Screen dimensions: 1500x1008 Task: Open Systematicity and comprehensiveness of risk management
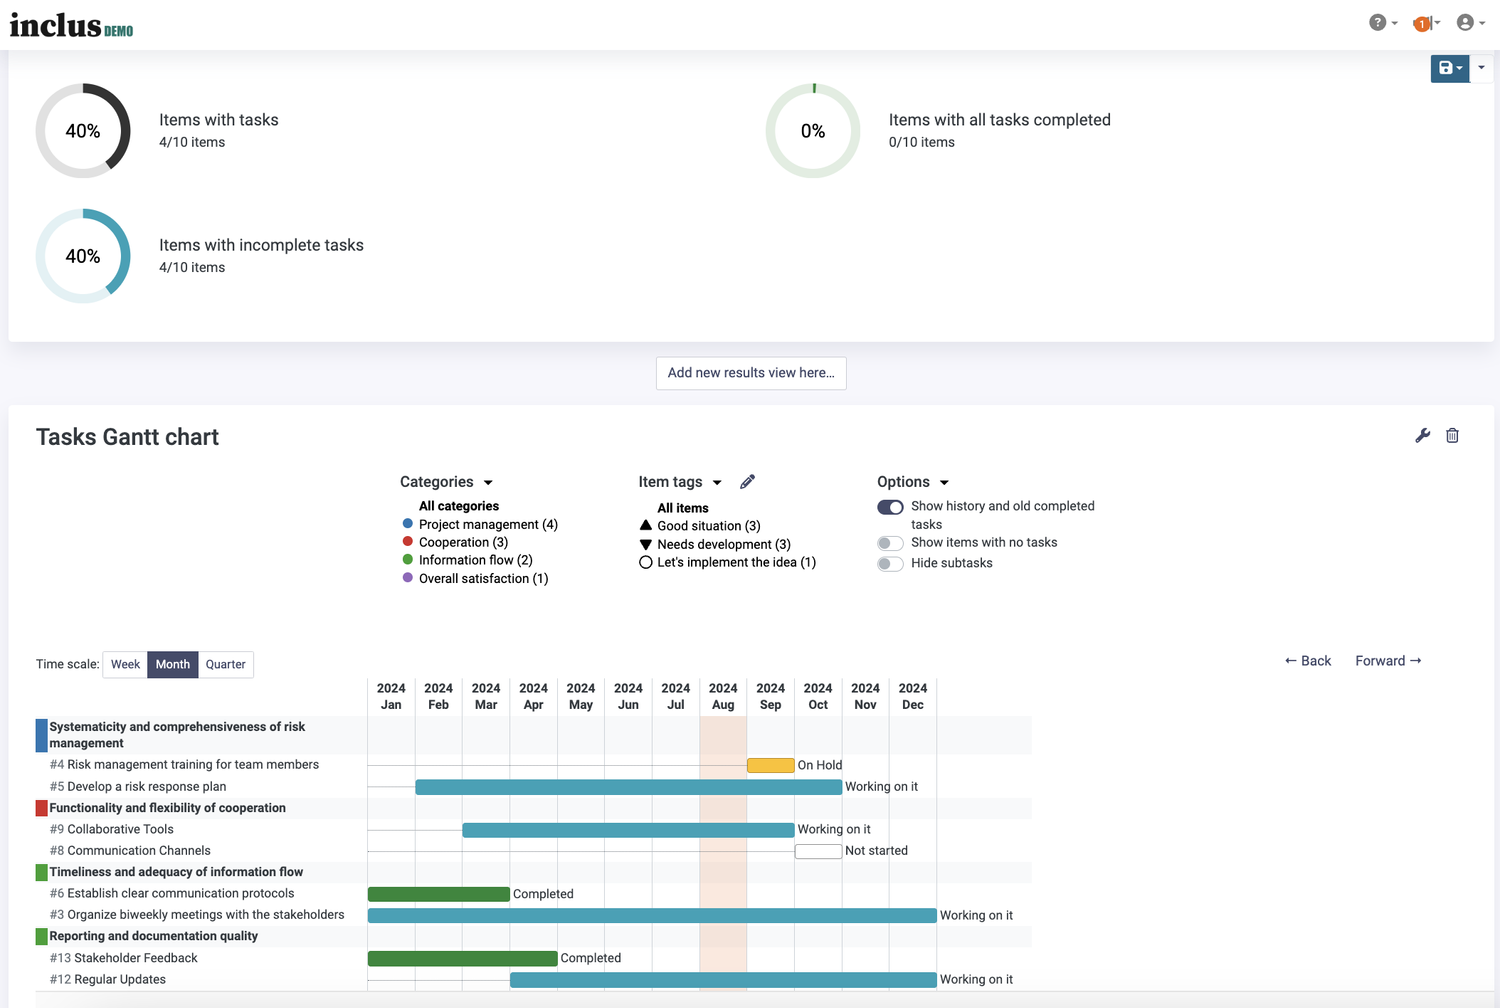point(177,735)
